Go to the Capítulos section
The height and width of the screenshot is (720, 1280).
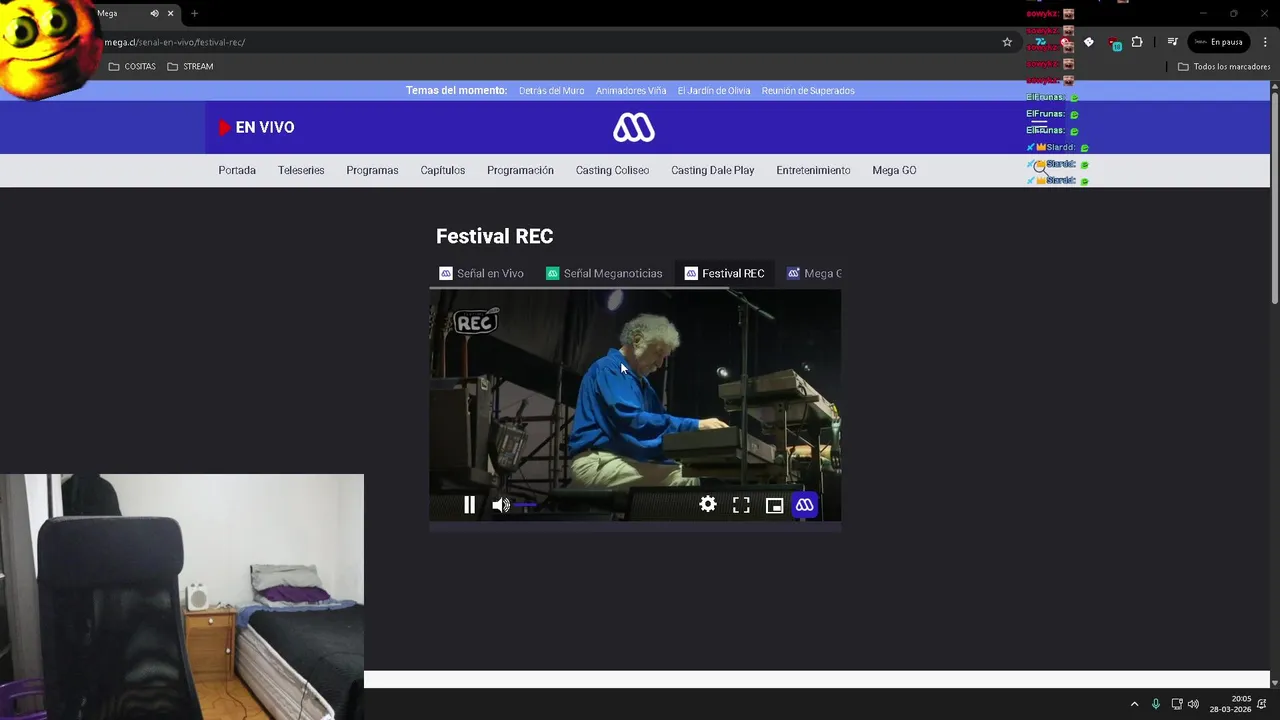click(442, 170)
